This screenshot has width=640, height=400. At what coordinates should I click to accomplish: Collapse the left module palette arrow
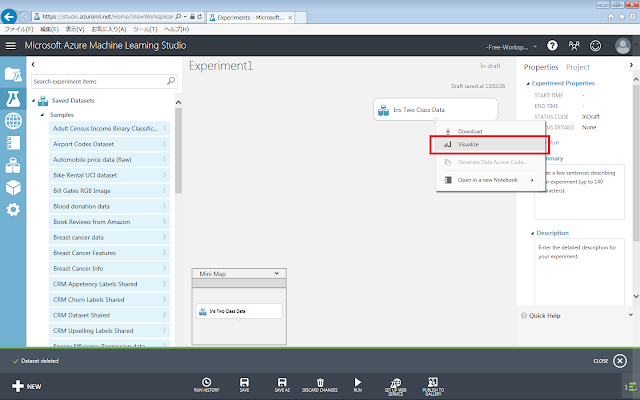33,64
